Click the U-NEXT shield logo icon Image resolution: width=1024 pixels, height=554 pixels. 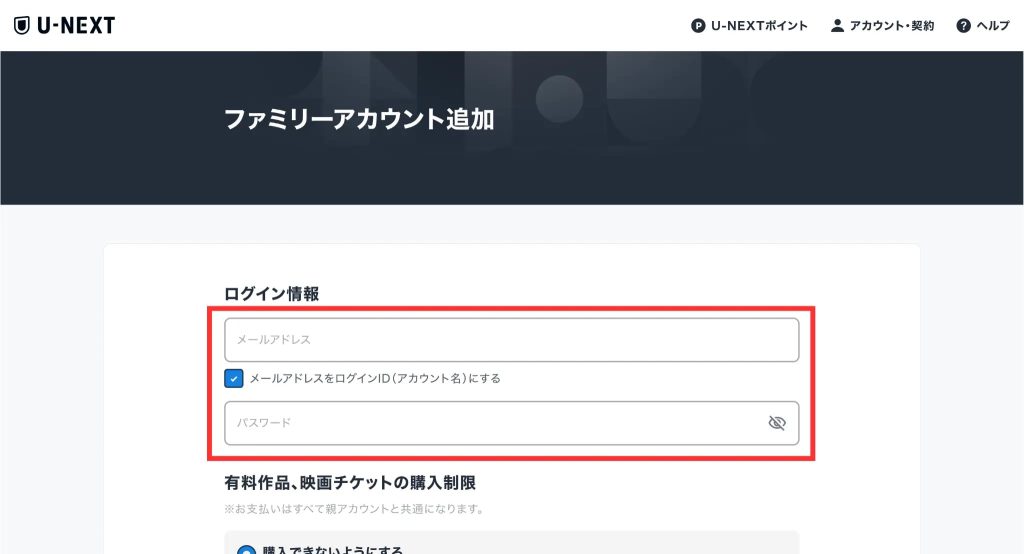point(22,26)
